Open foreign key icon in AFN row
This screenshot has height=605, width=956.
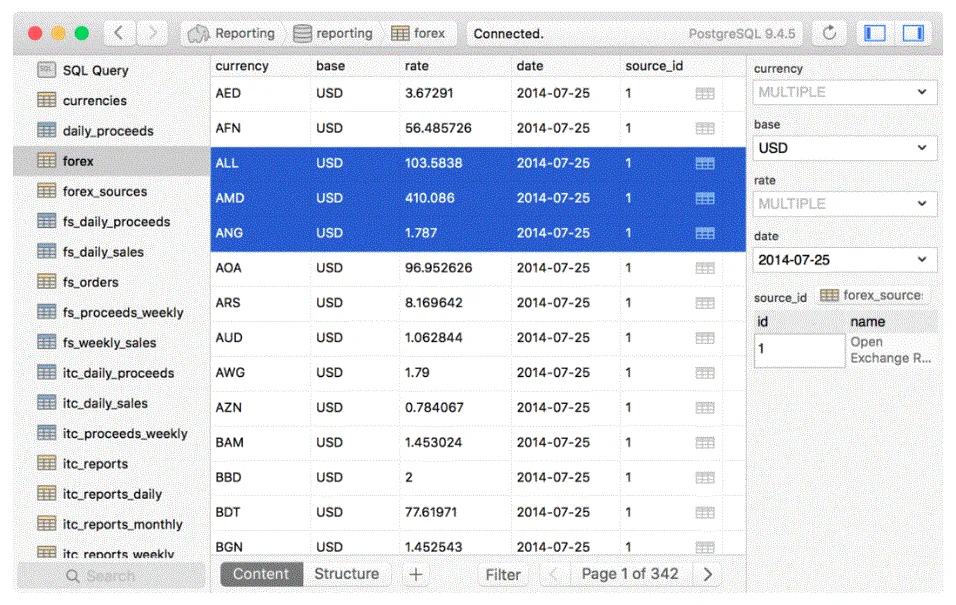tap(705, 129)
